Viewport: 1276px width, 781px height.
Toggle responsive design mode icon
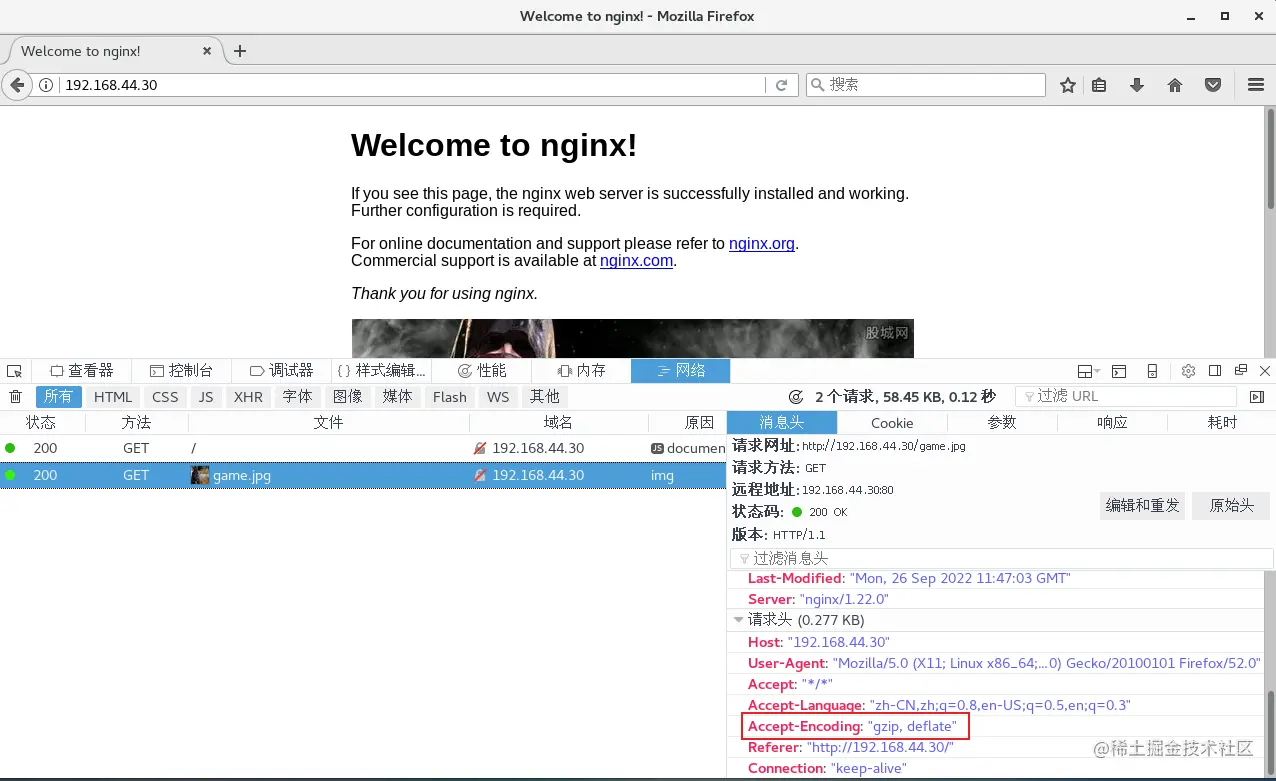[1152, 371]
